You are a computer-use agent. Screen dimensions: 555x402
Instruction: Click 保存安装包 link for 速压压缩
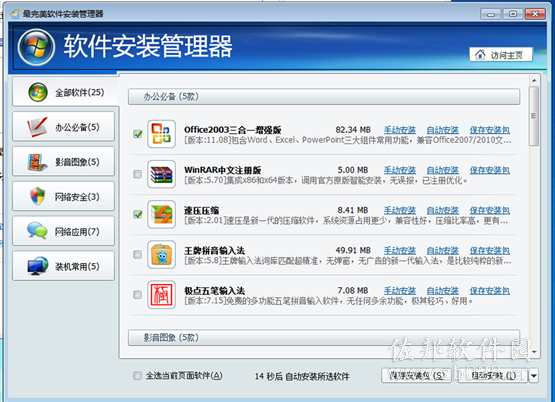(x=490, y=210)
